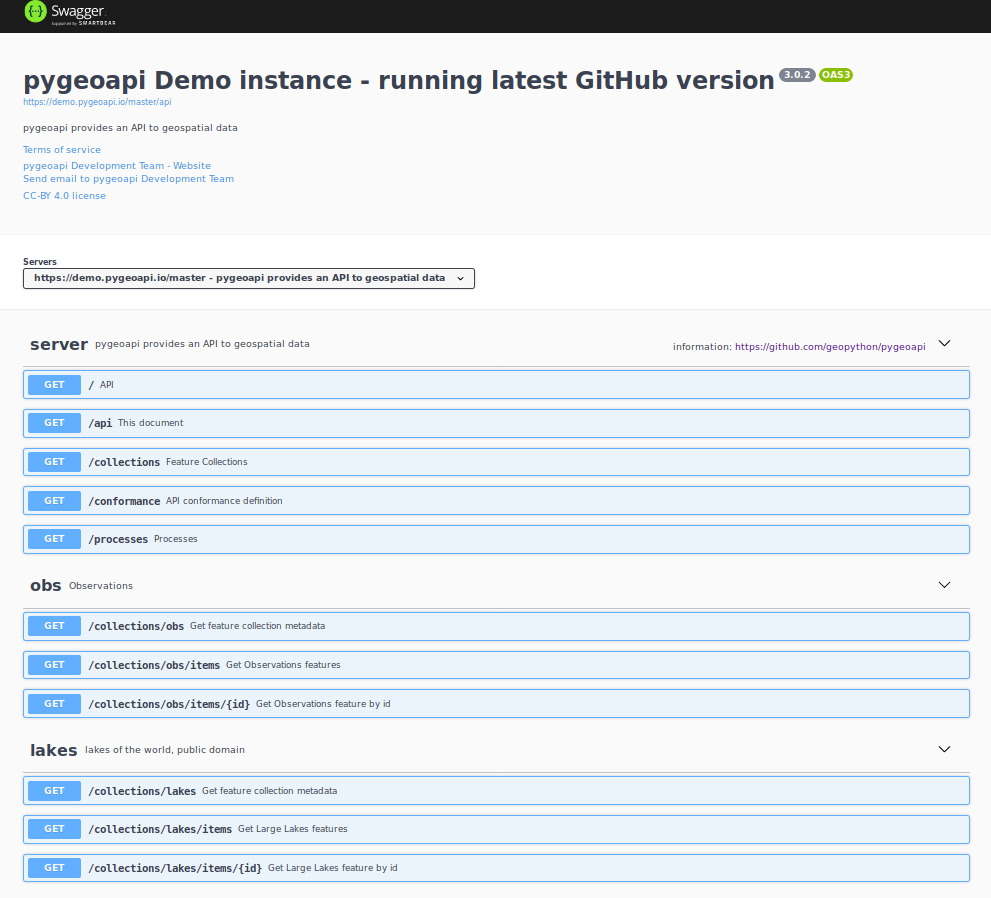This screenshot has width=991, height=898.
Task: Collapse the lakes section chevron
Action: tap(944, 749)
